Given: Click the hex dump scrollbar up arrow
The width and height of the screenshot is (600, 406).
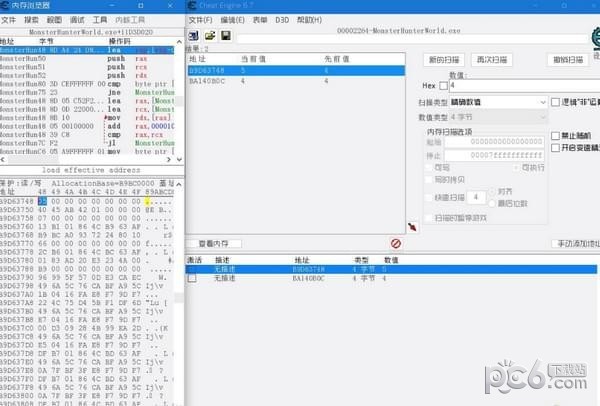Looking at the screenshot, I should 179,184.
